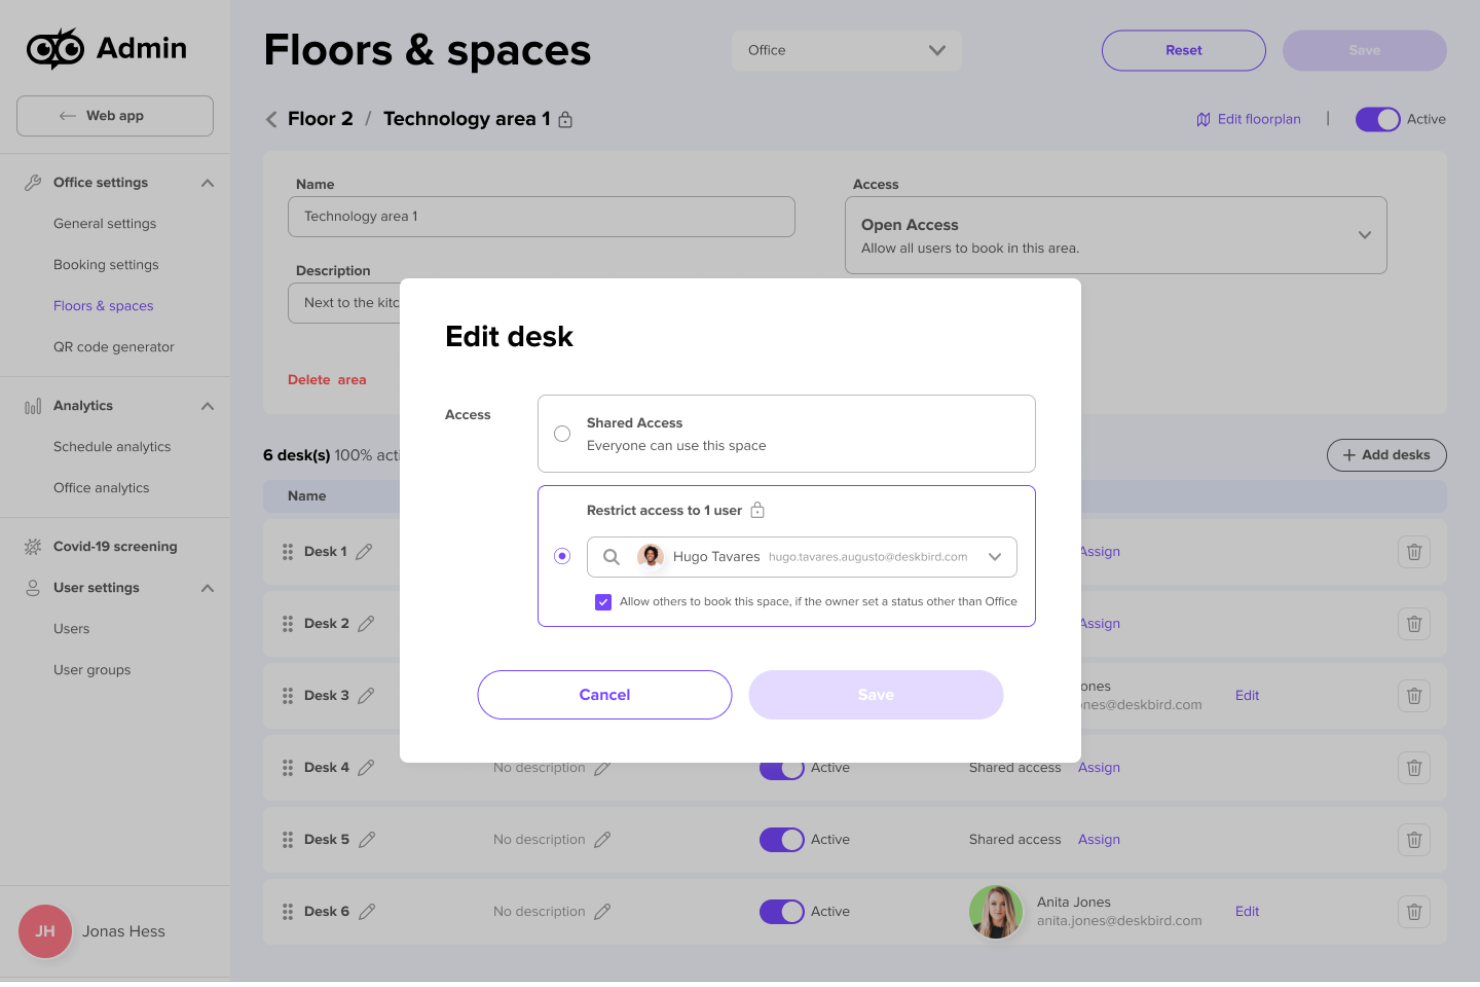The height and width of the screenshot is (987, 1480).
Task: Click the lock icon beside Restrict access
Action: tap(758, 509)
